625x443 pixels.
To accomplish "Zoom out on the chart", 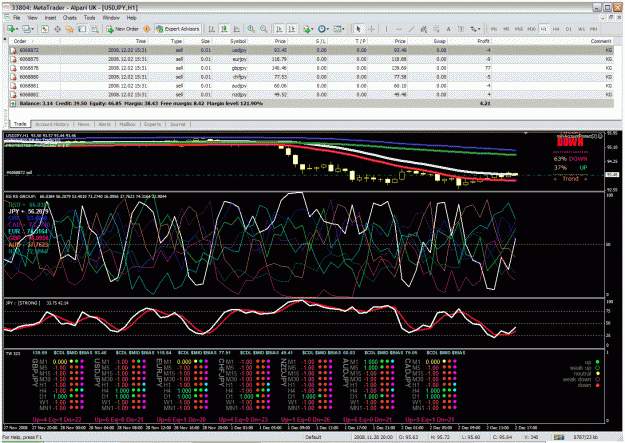I will (263, 29).
